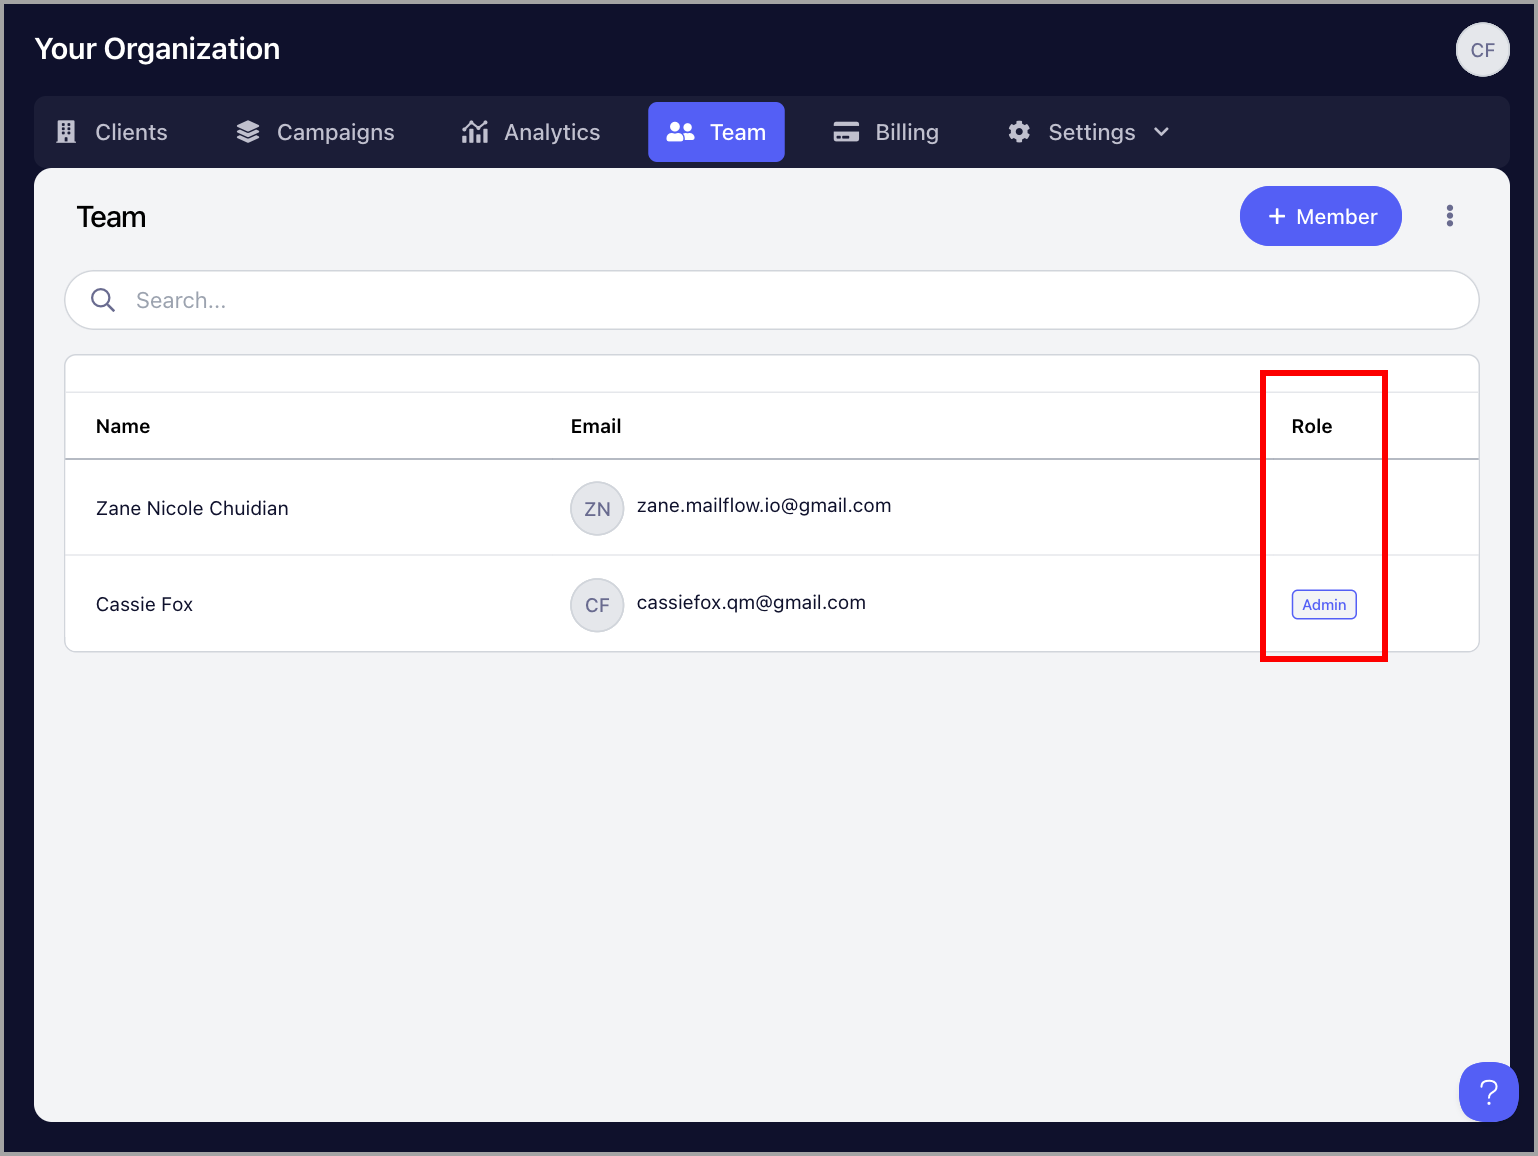Select Zane Nicole Chuidian name
This screenshot has height=1156, width=1538.
192,508
